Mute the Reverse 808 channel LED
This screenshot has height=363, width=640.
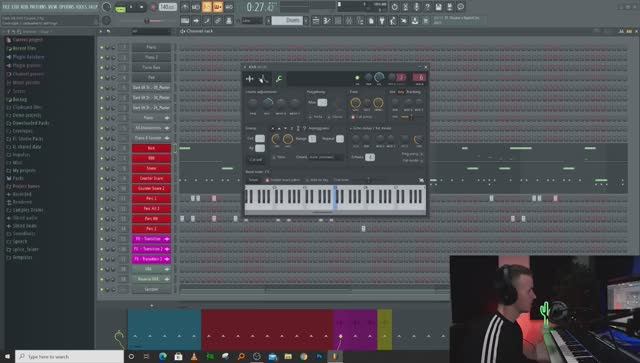(x=102, y=279)
